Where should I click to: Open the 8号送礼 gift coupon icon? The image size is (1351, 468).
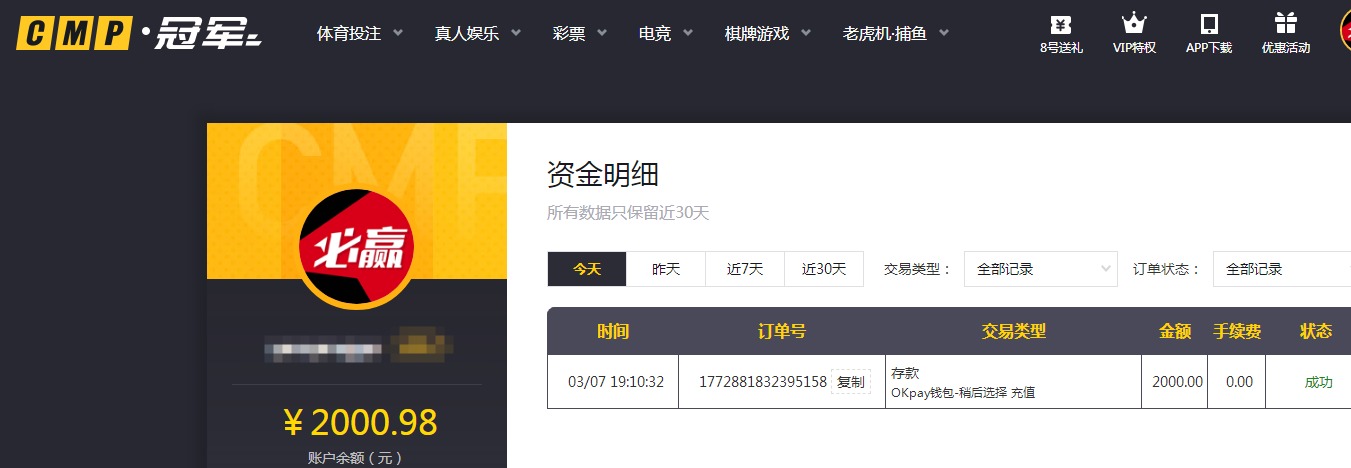1061,24
